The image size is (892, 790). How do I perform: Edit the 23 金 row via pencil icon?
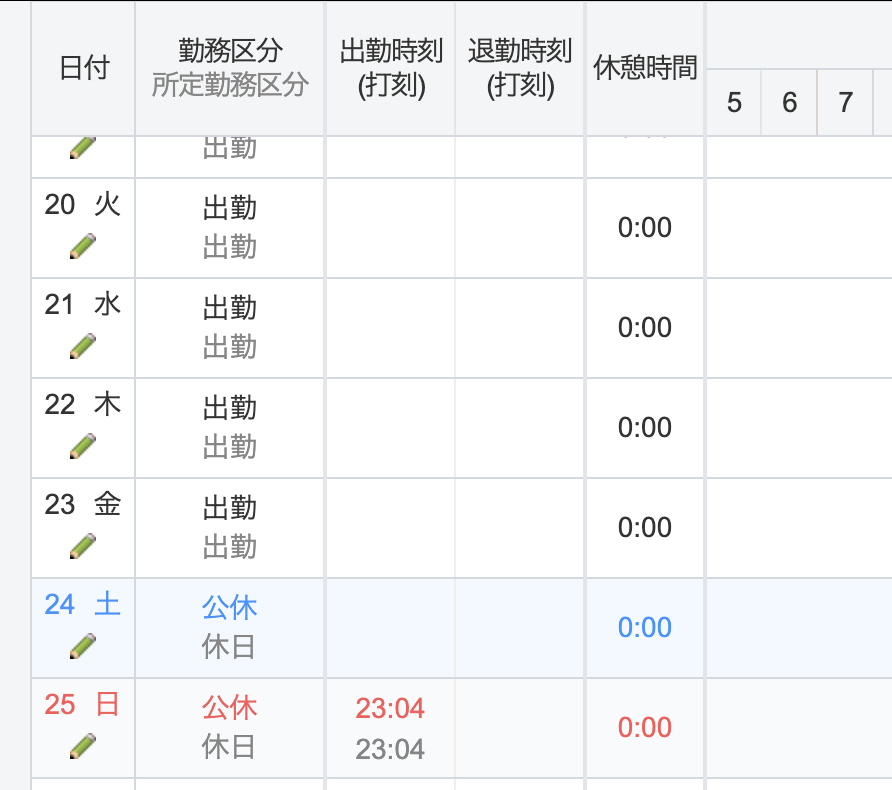[x=83, y=546]
